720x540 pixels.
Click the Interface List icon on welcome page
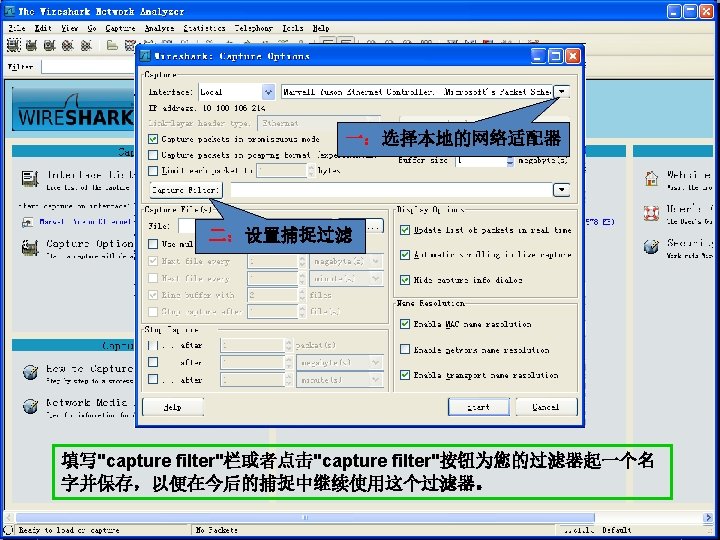click(30, 179)
